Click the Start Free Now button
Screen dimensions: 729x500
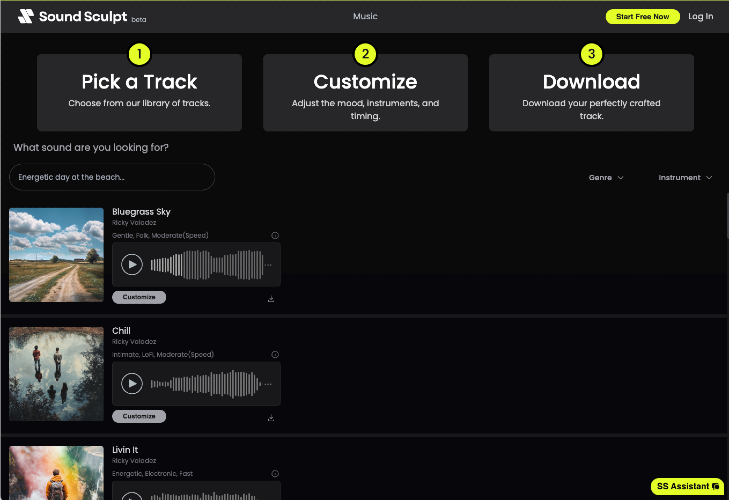click(643, 17)
